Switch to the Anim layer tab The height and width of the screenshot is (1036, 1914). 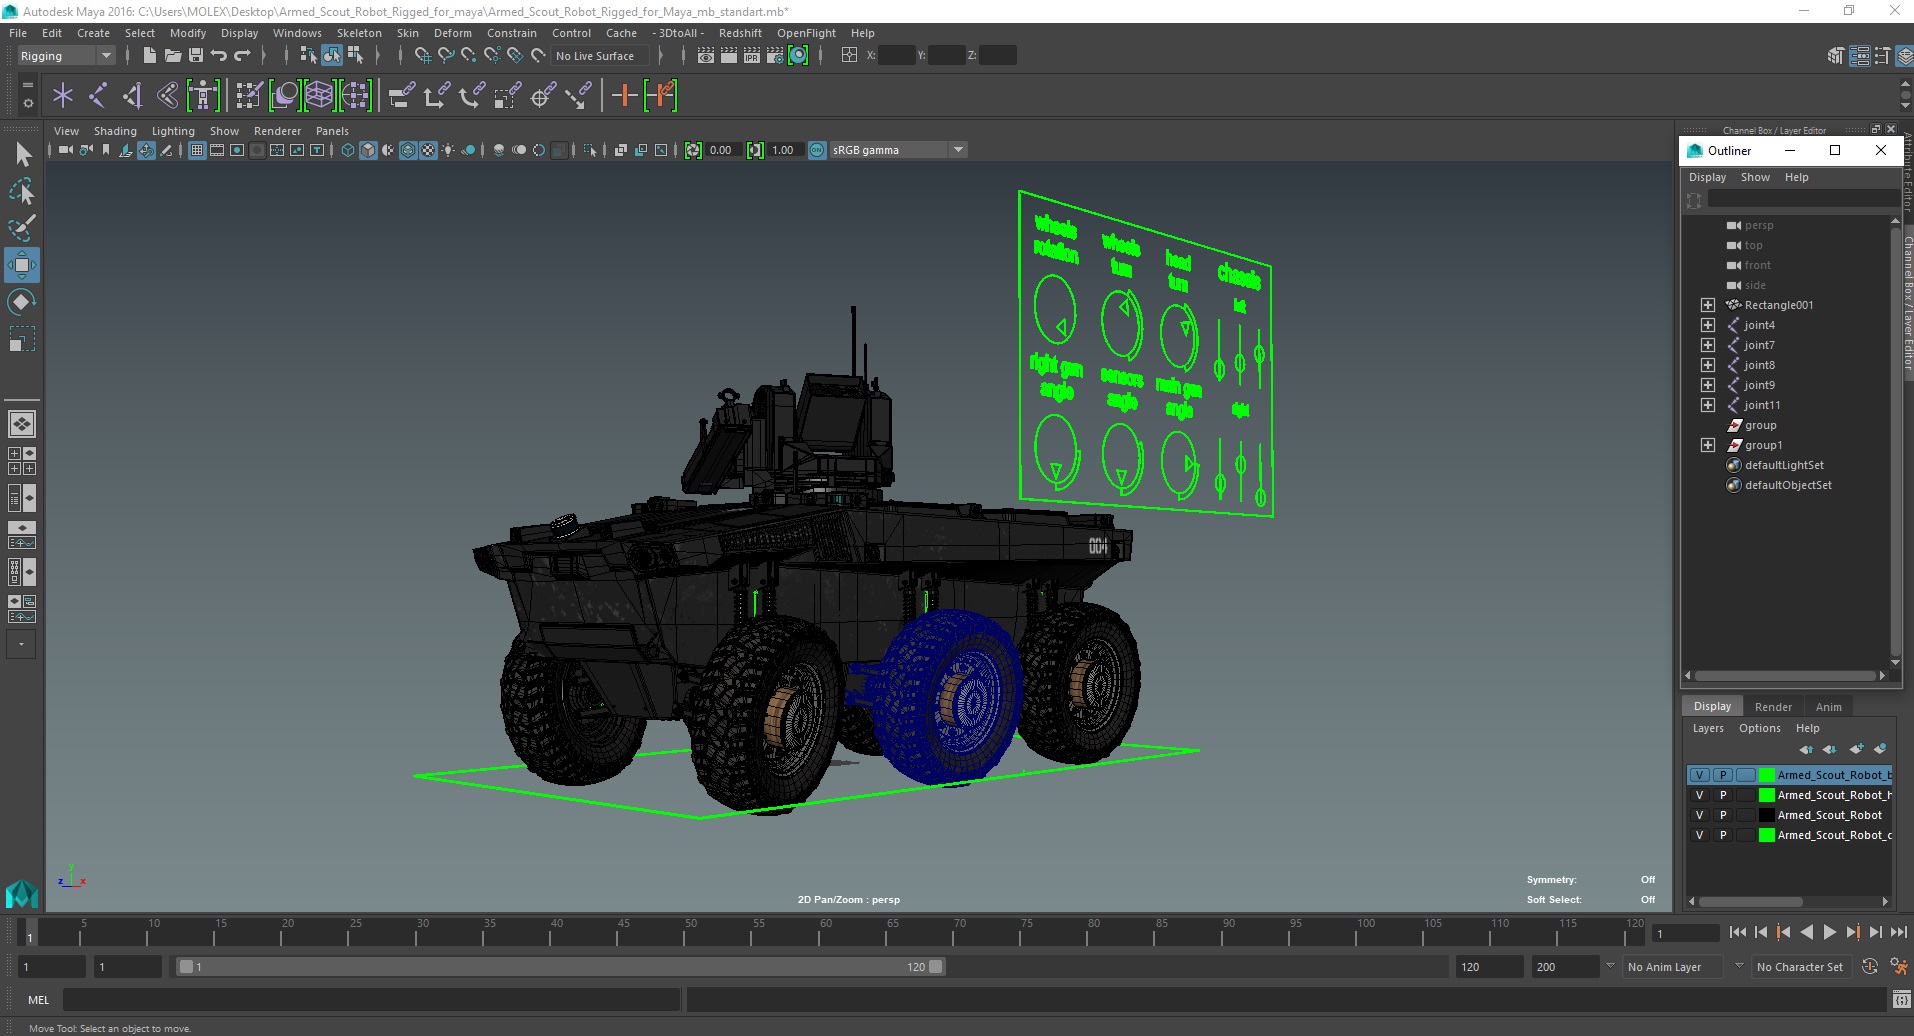[1828, 707]
